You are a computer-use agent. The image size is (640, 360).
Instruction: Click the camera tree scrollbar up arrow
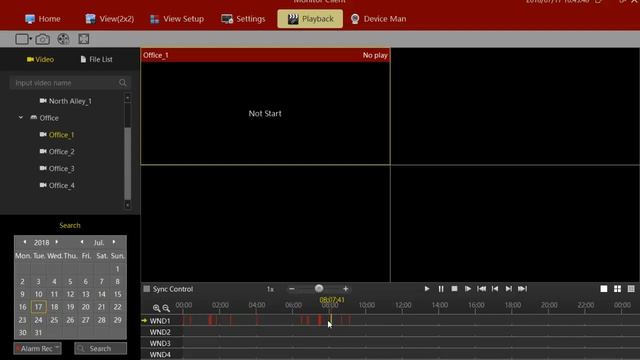coord(127,98)
